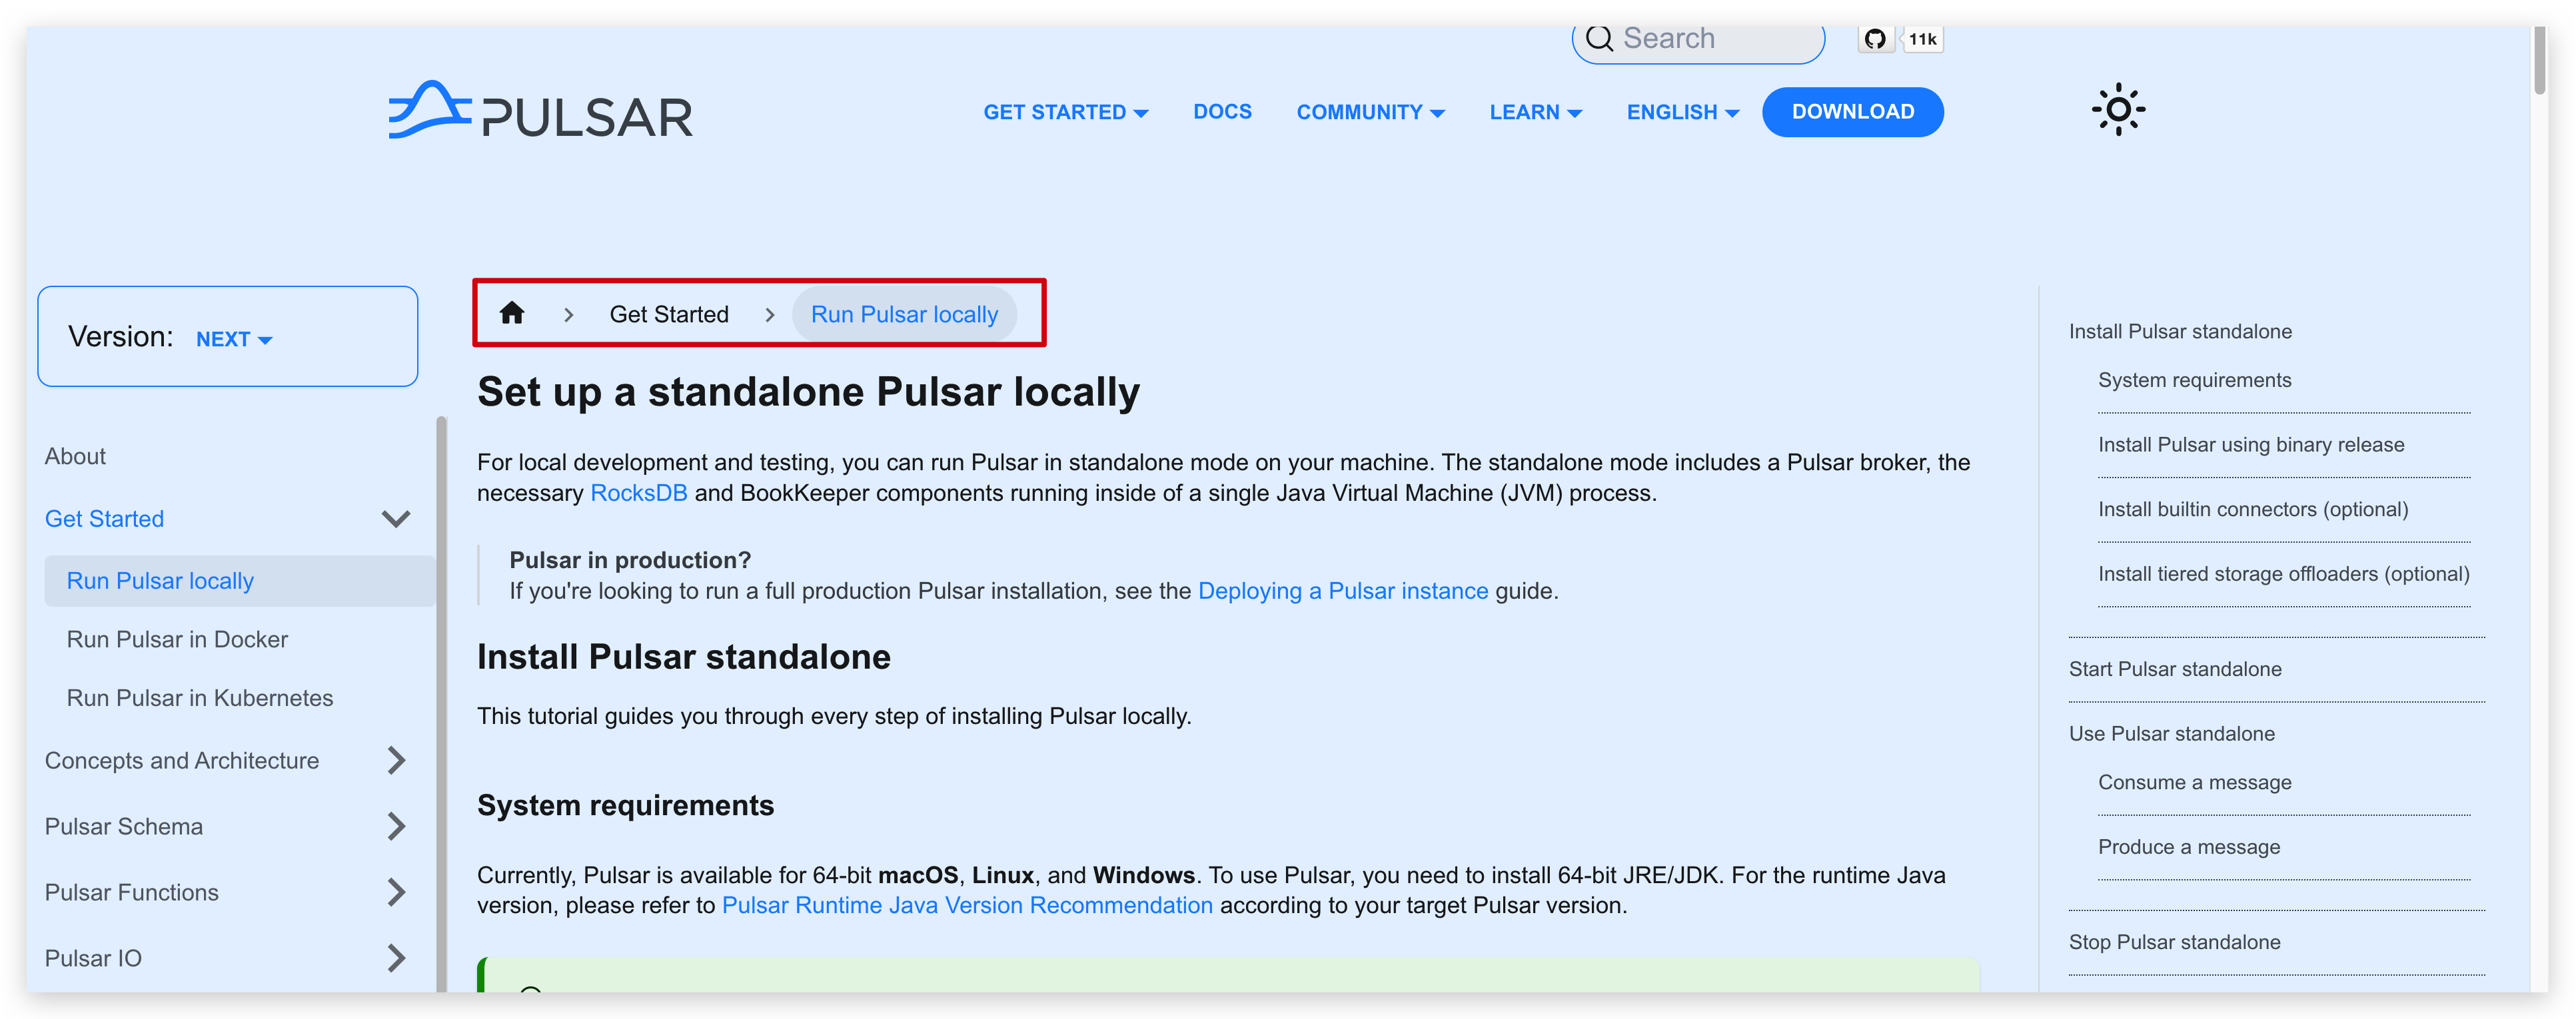
Task: Expand Concepts and Architecture
Action: coord(396,760)
